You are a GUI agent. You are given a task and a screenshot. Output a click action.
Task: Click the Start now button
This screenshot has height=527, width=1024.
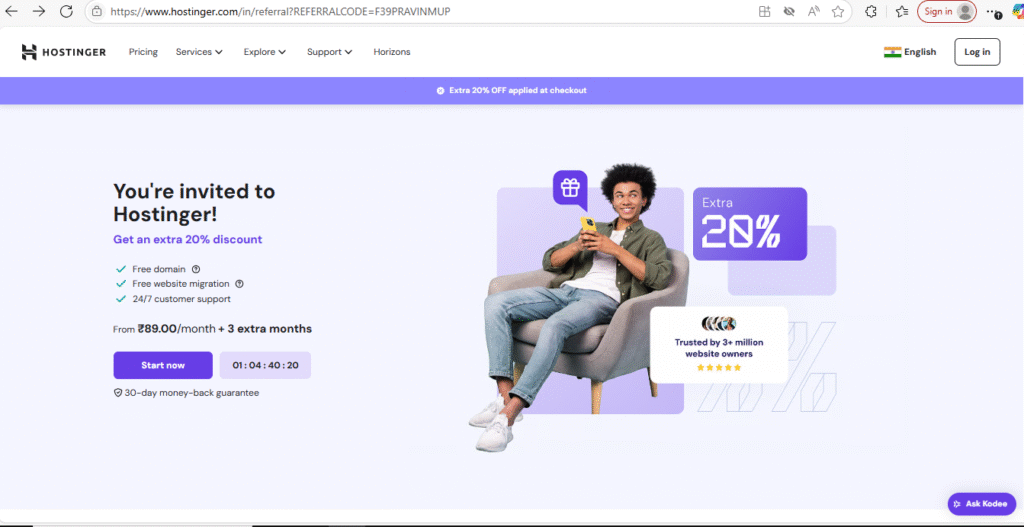coord(163,365)
